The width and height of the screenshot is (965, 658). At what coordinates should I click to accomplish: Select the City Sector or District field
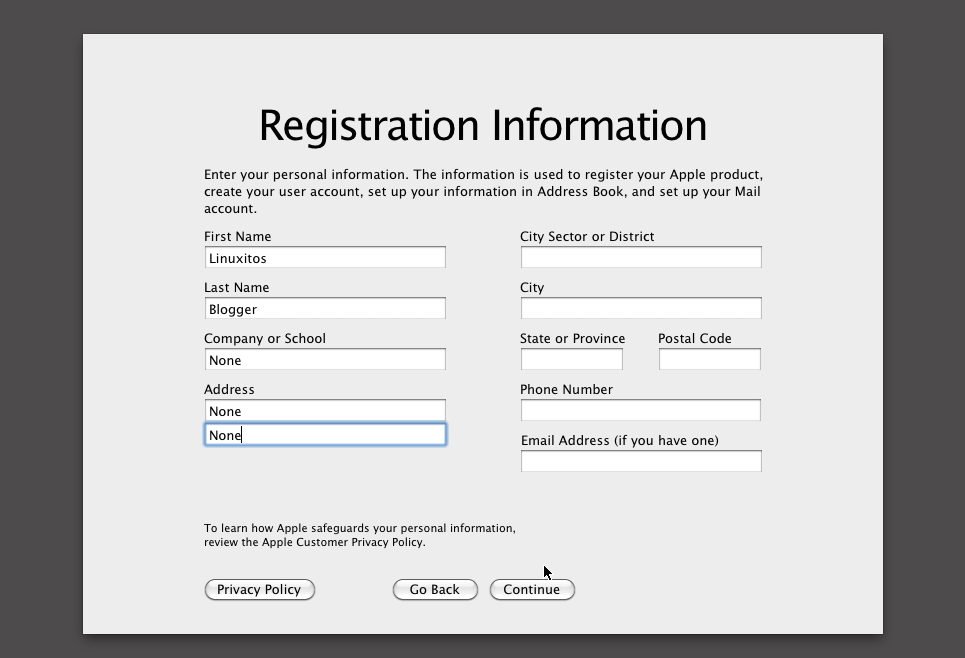pyautogui.click(x=641, y=257)
